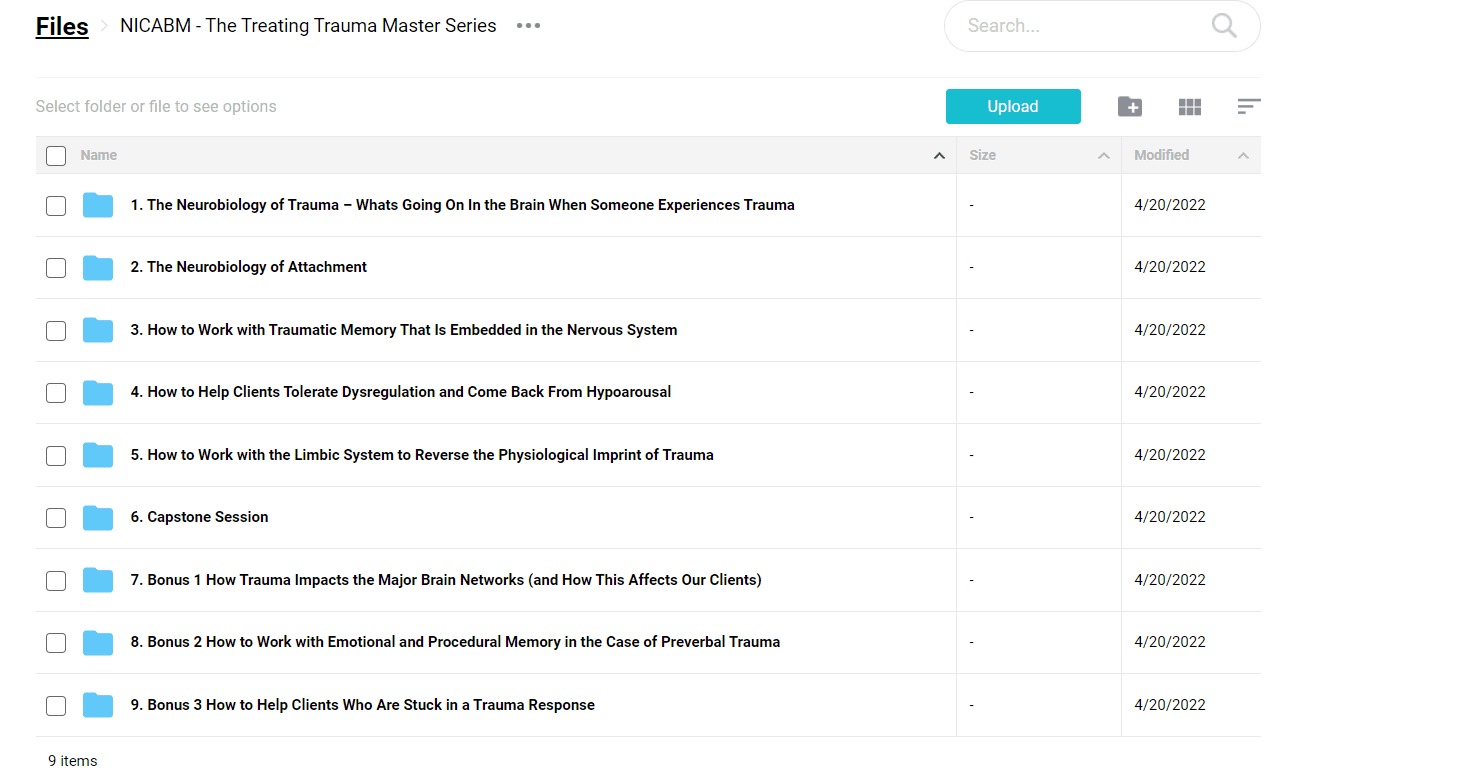Click folder icon for Tolerate Dysregulation row
Viewport: 1478px width, 777px height.
tap(98, 392)
